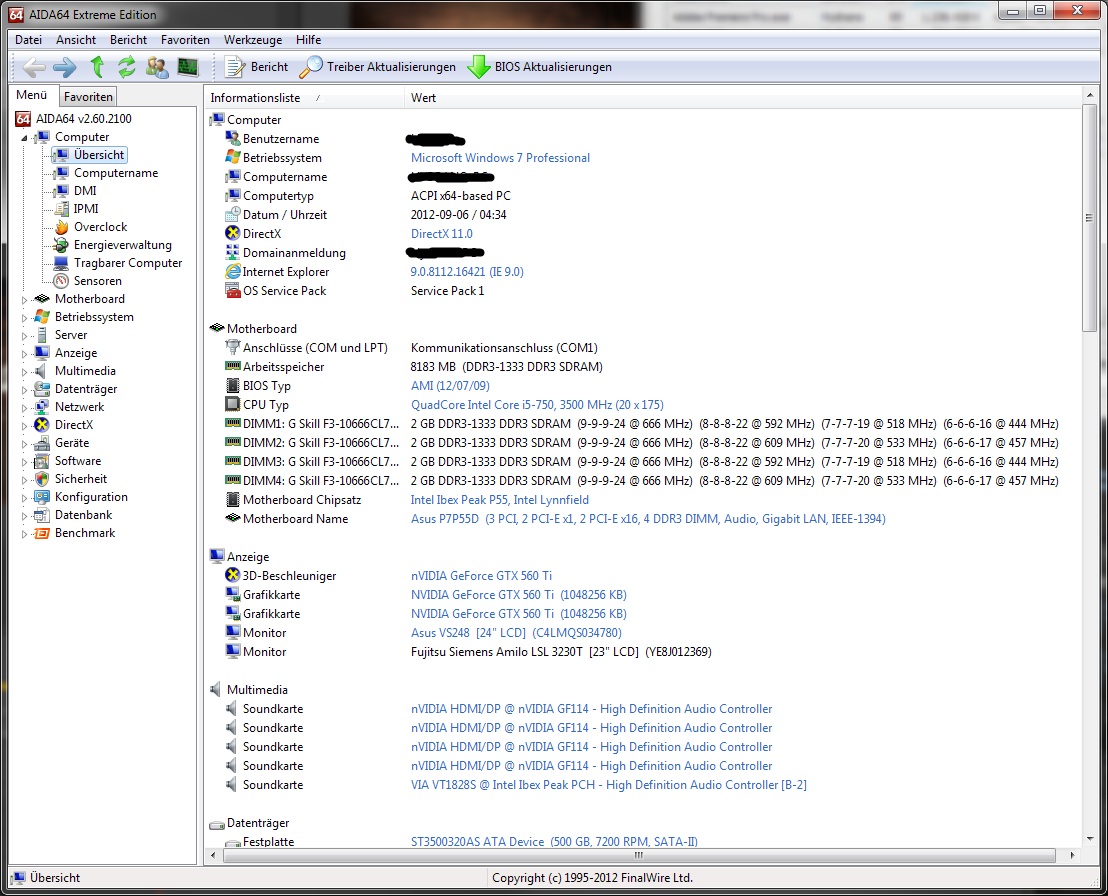
Task: Open the Intel Ibex Peak P55 chipset link
Action: click(500, 500)
